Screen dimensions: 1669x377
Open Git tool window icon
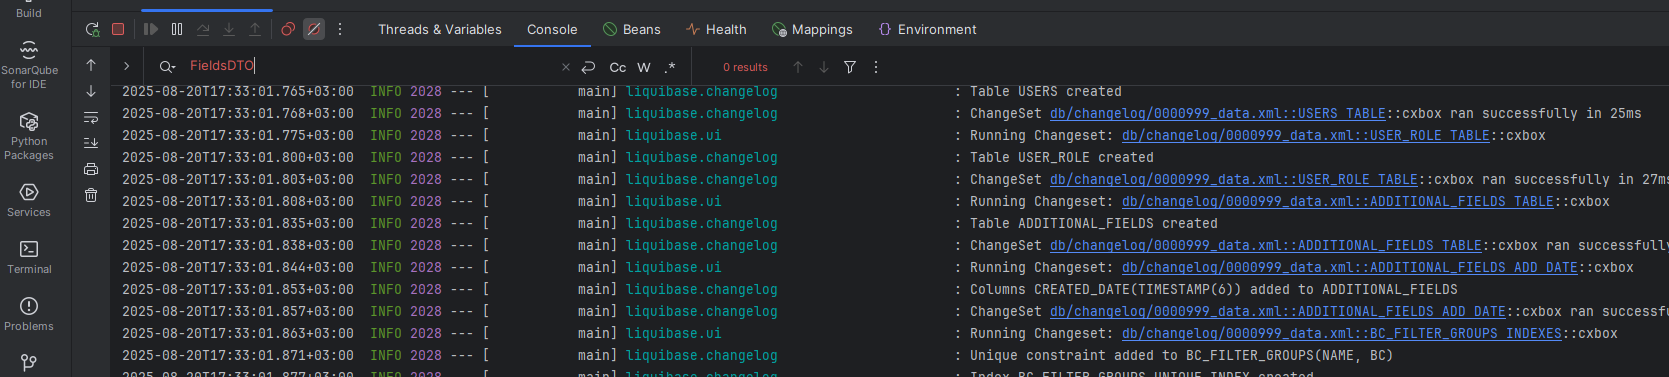29,363
